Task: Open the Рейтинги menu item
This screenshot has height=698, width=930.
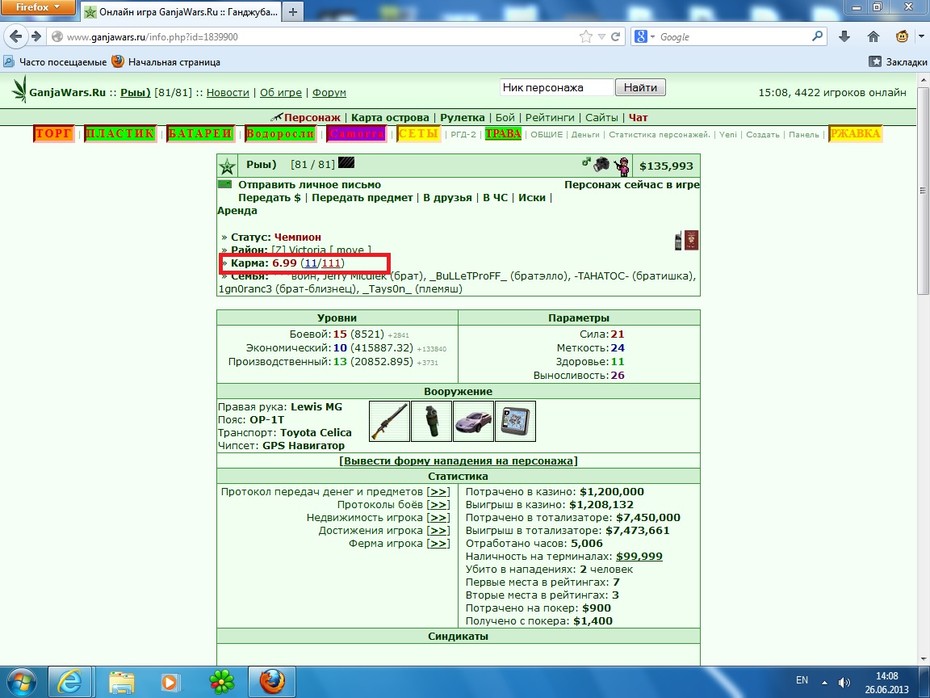Action: tap(550, 117)
